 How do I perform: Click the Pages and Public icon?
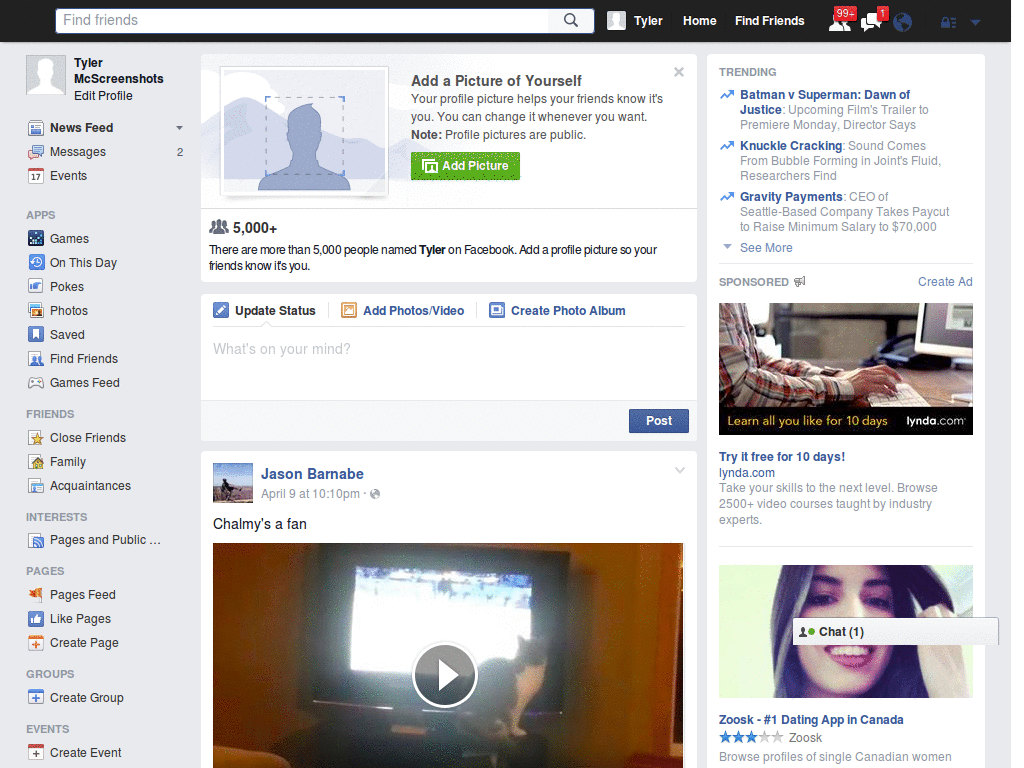pyautogui.click(x=36, y=540)
